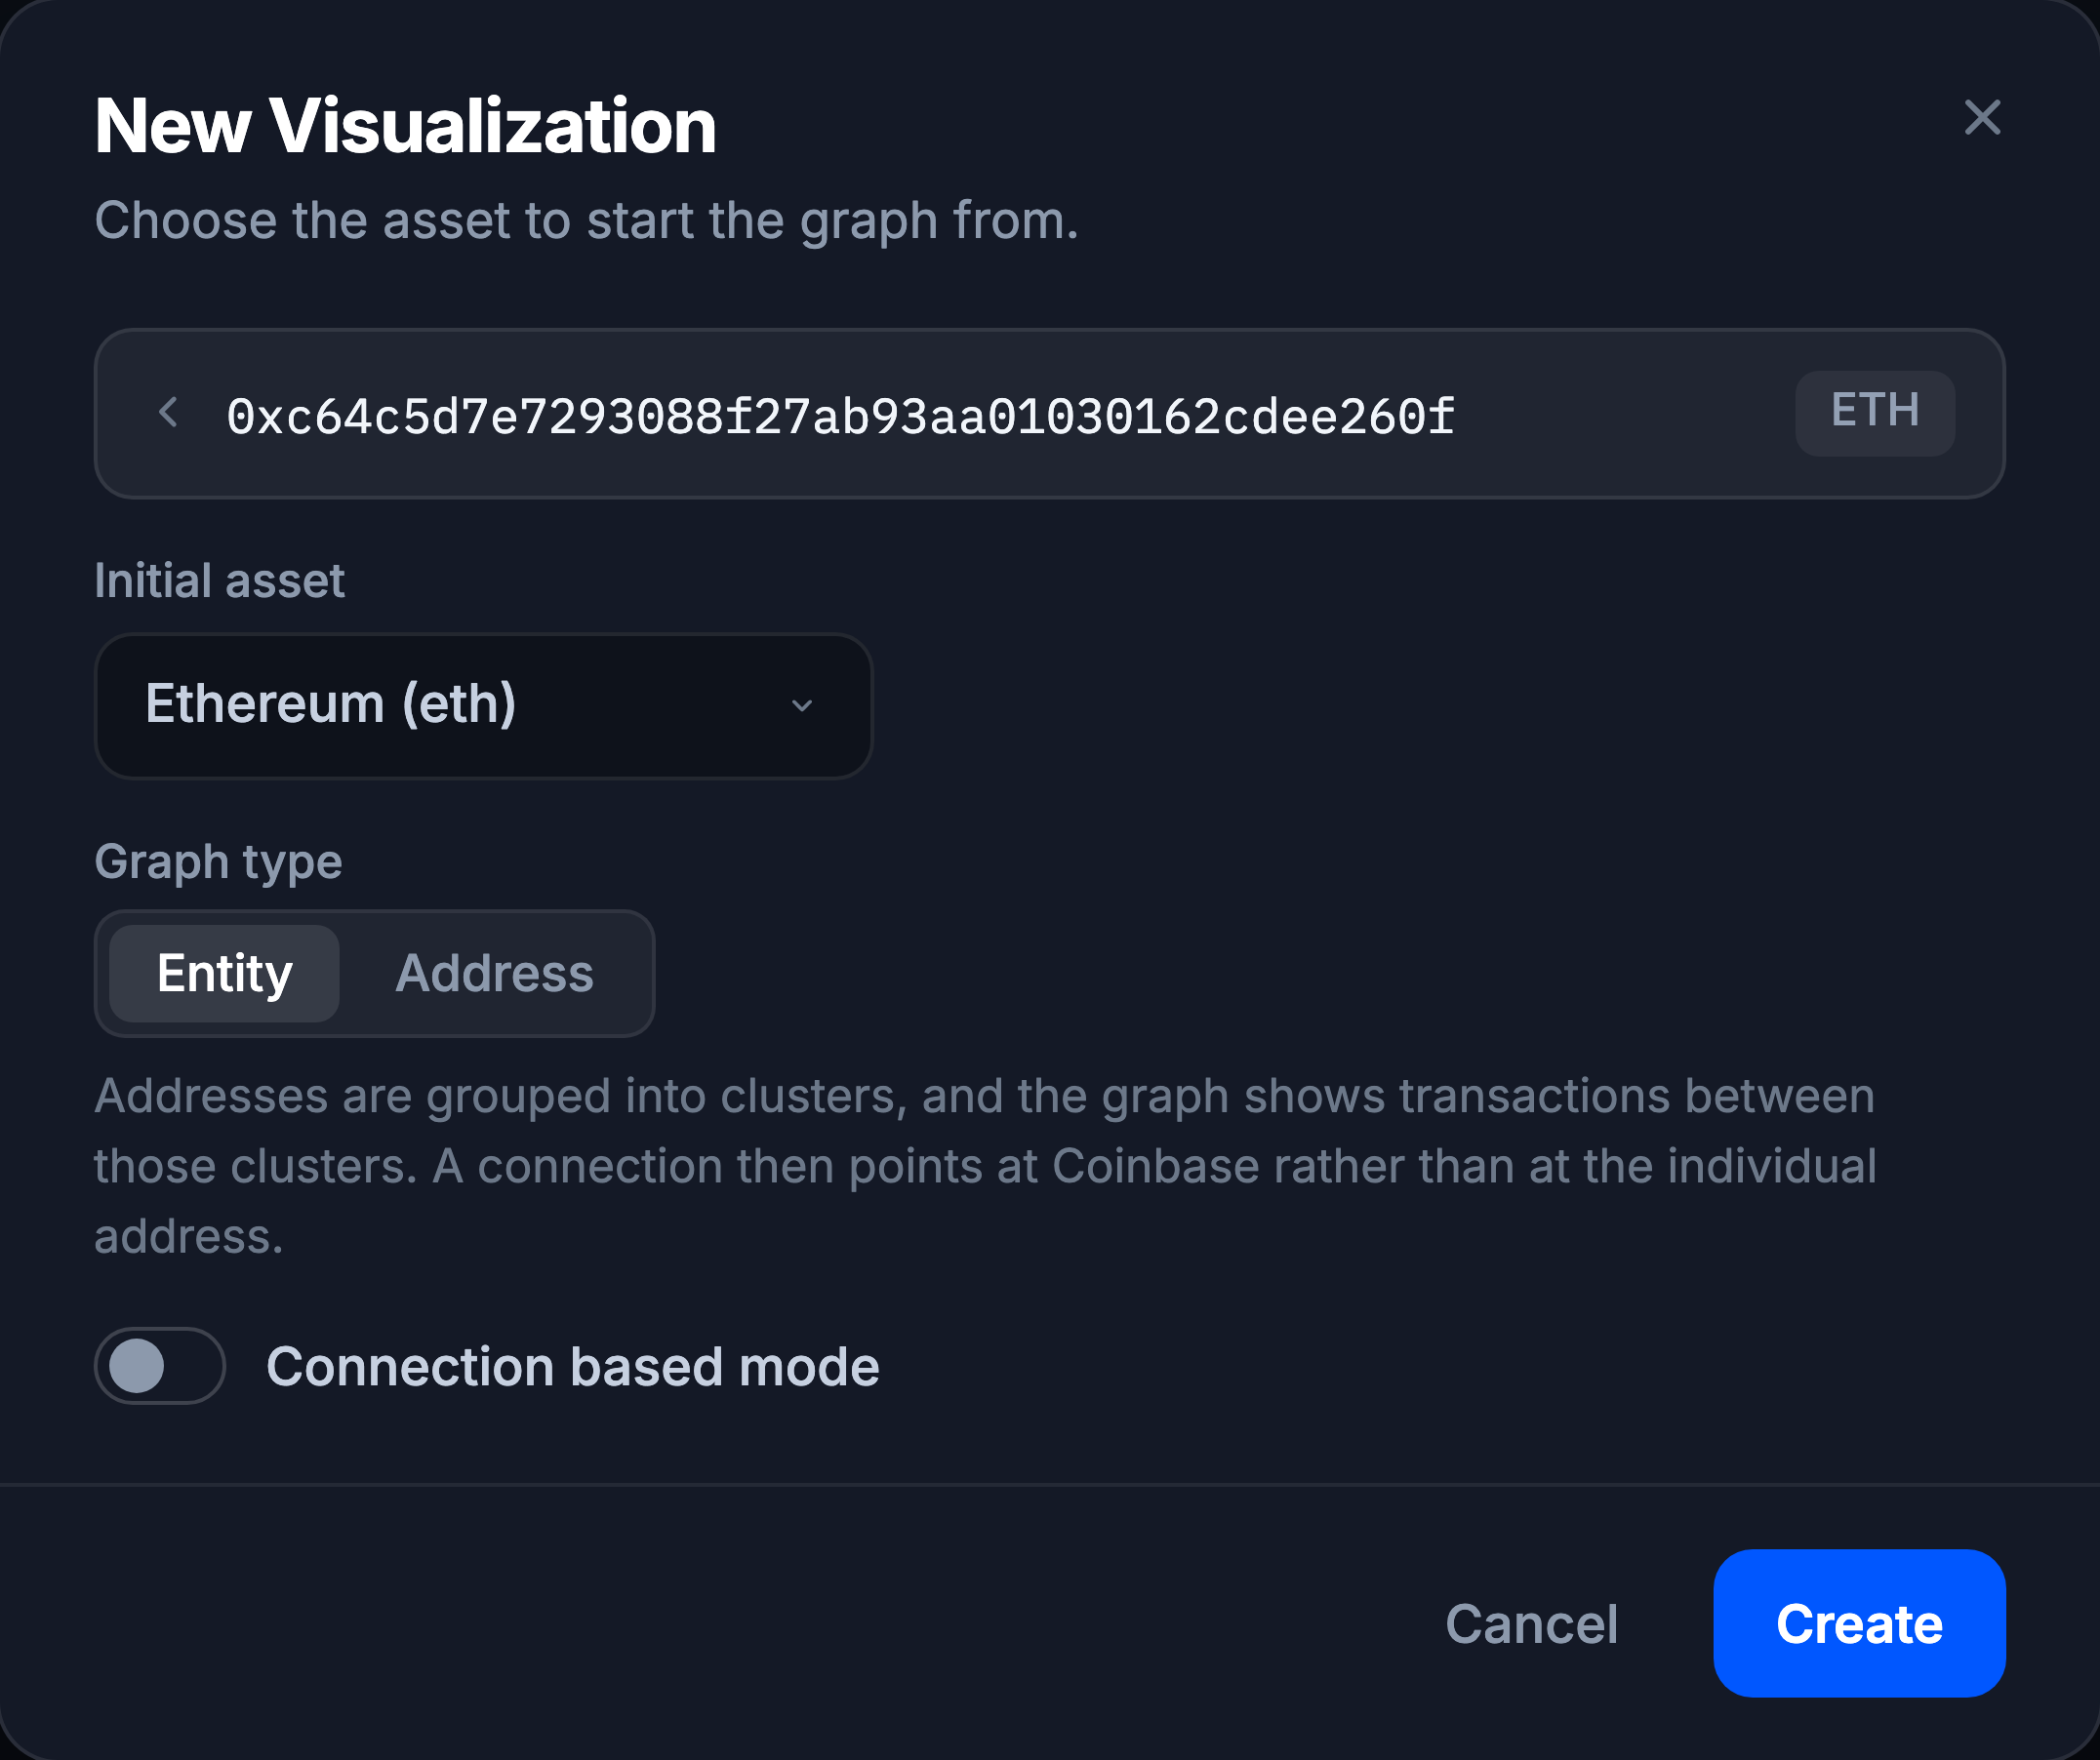Enable the Connection based mode switch

coord(160,1366)
